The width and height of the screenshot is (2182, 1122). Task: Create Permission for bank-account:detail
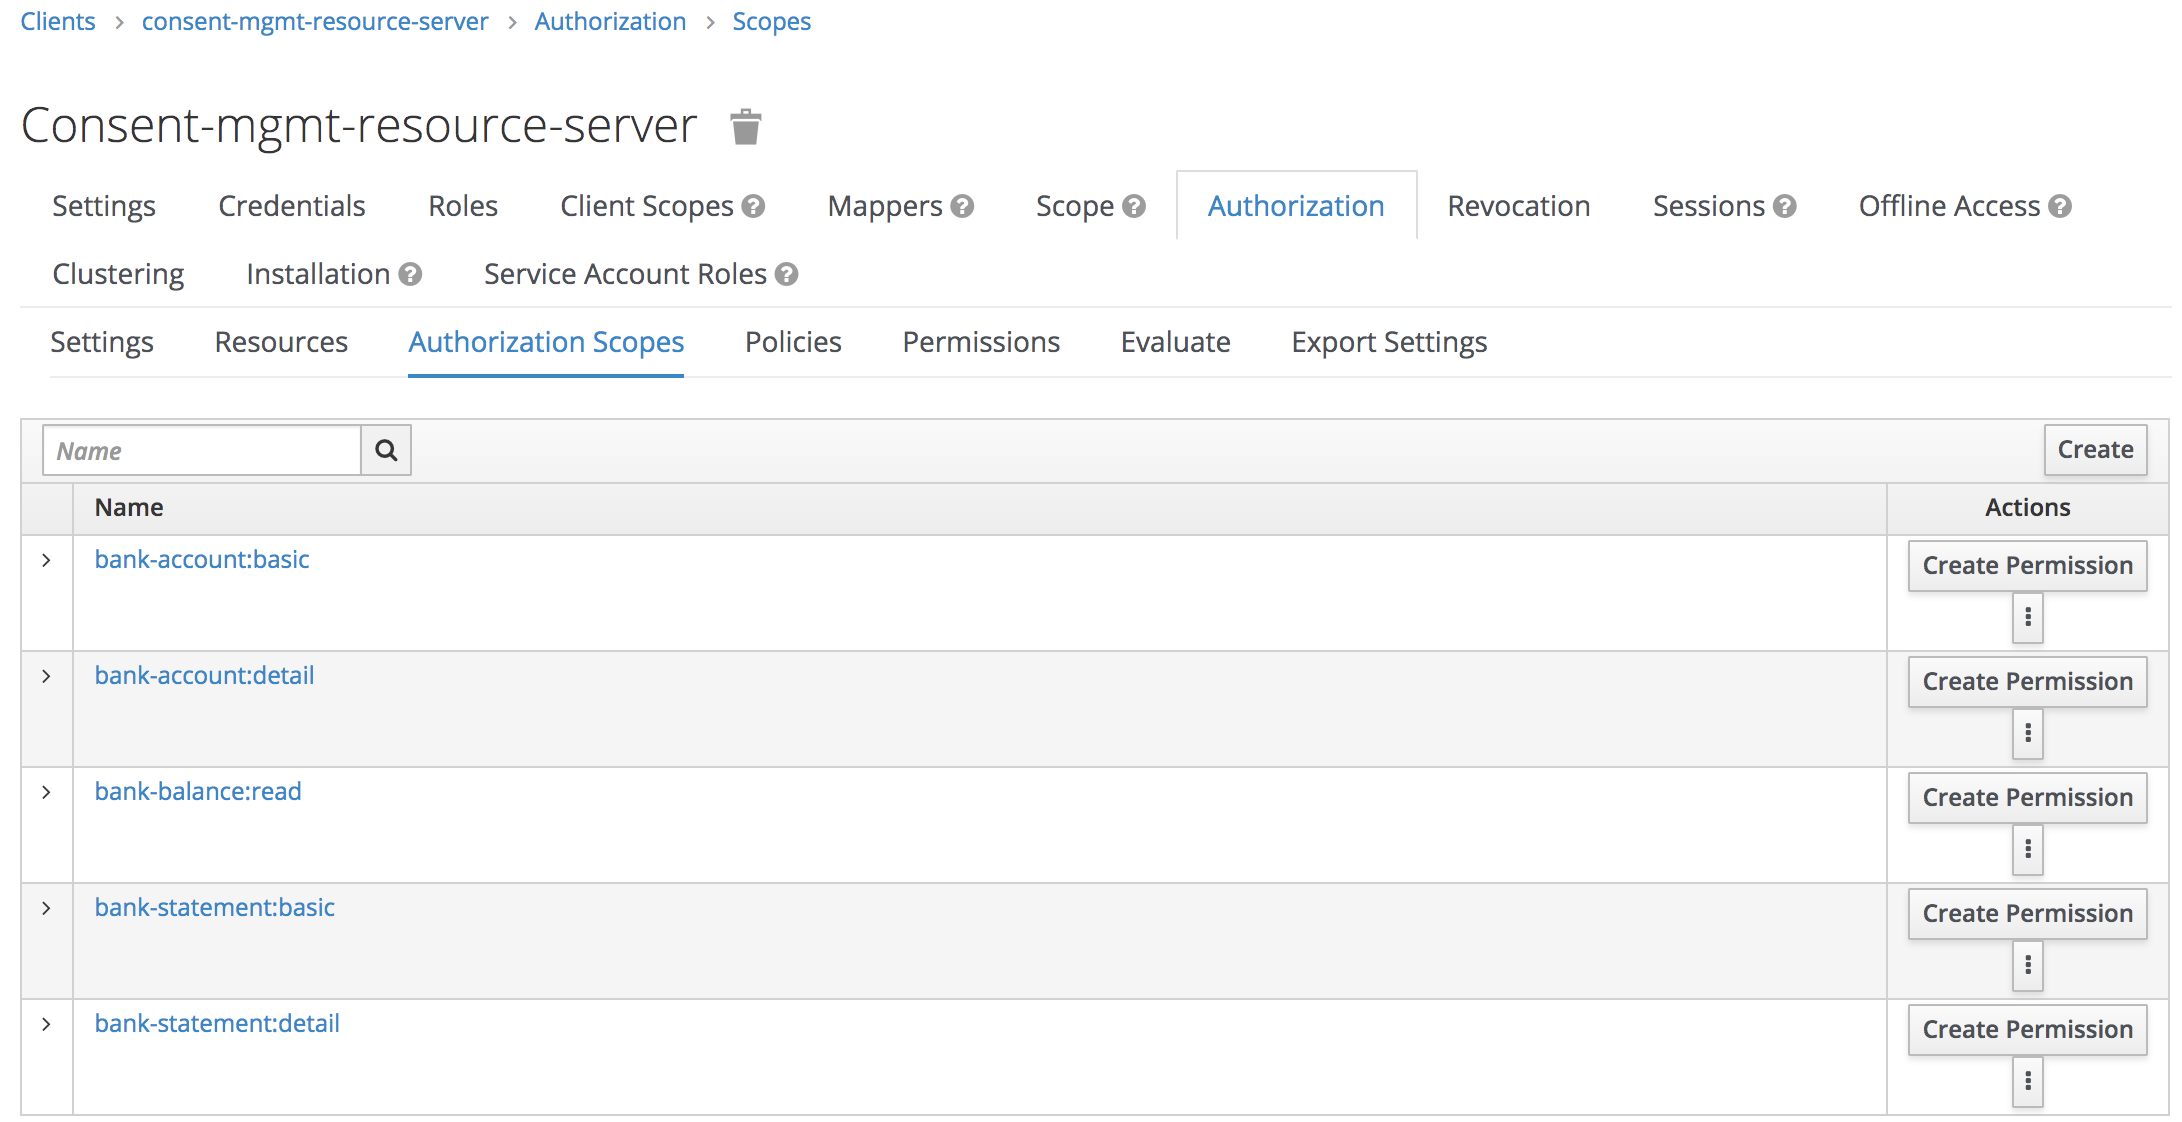pos(2027,681)
